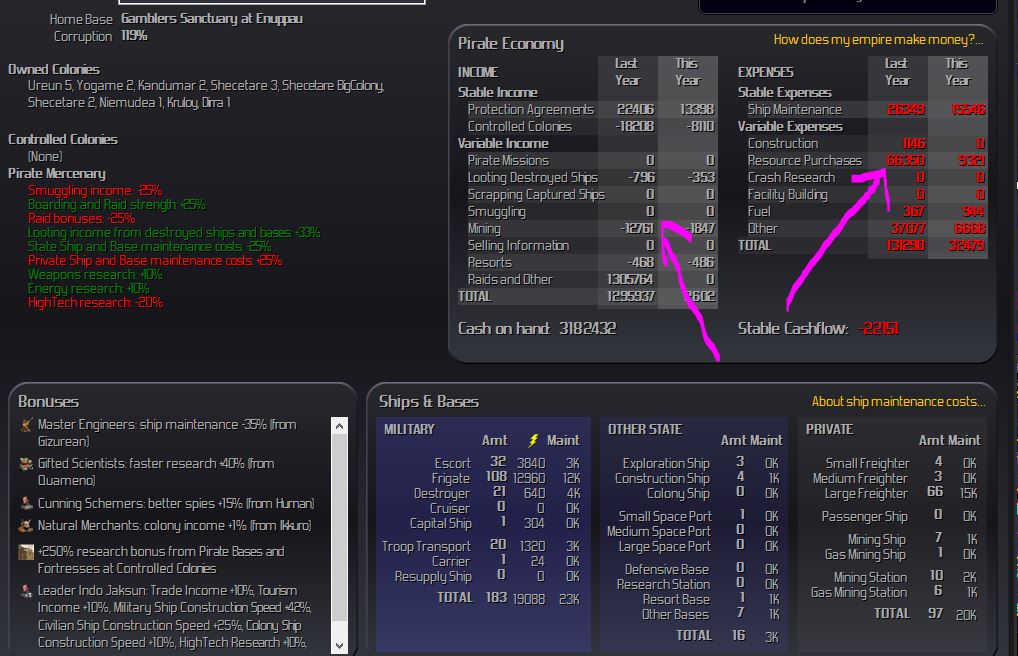Click Stable Cashflow negative value
The height and width of the screenshot is (656, 1018).
879,329
